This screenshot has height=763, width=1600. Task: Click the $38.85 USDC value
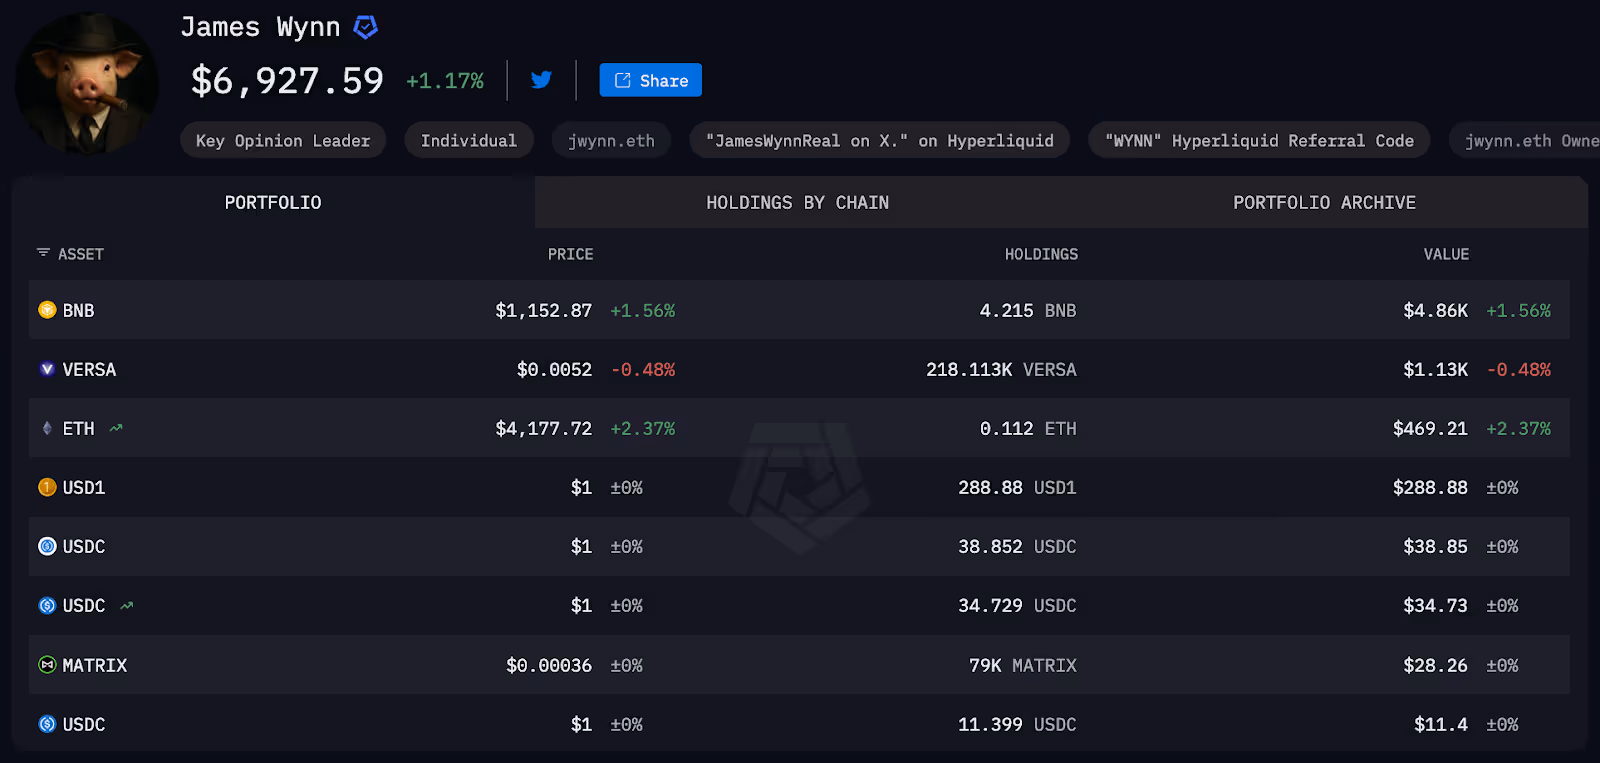click(x=1436, y=546)
